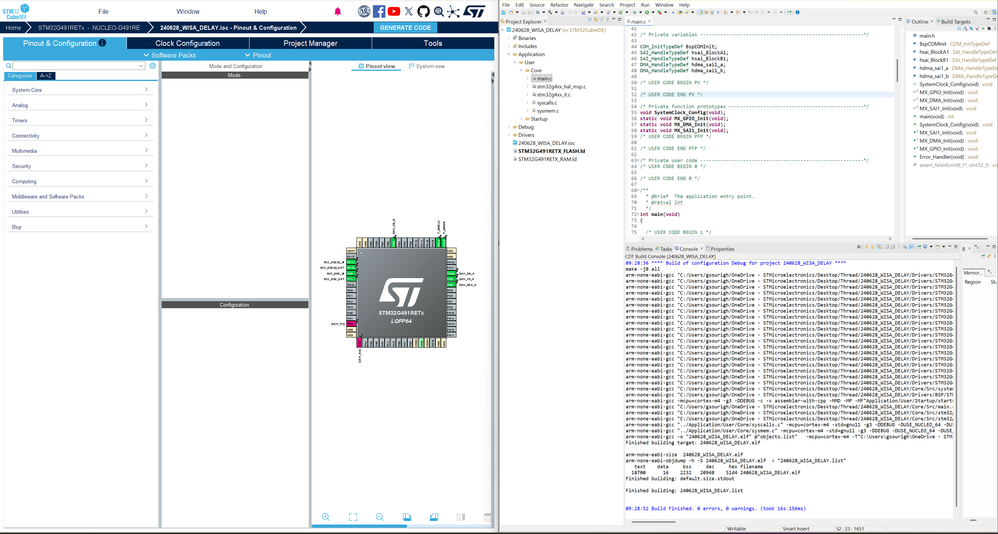Open the GitHub icon link in CubeMX
998x534 pixels.
(x=423, y=11)
